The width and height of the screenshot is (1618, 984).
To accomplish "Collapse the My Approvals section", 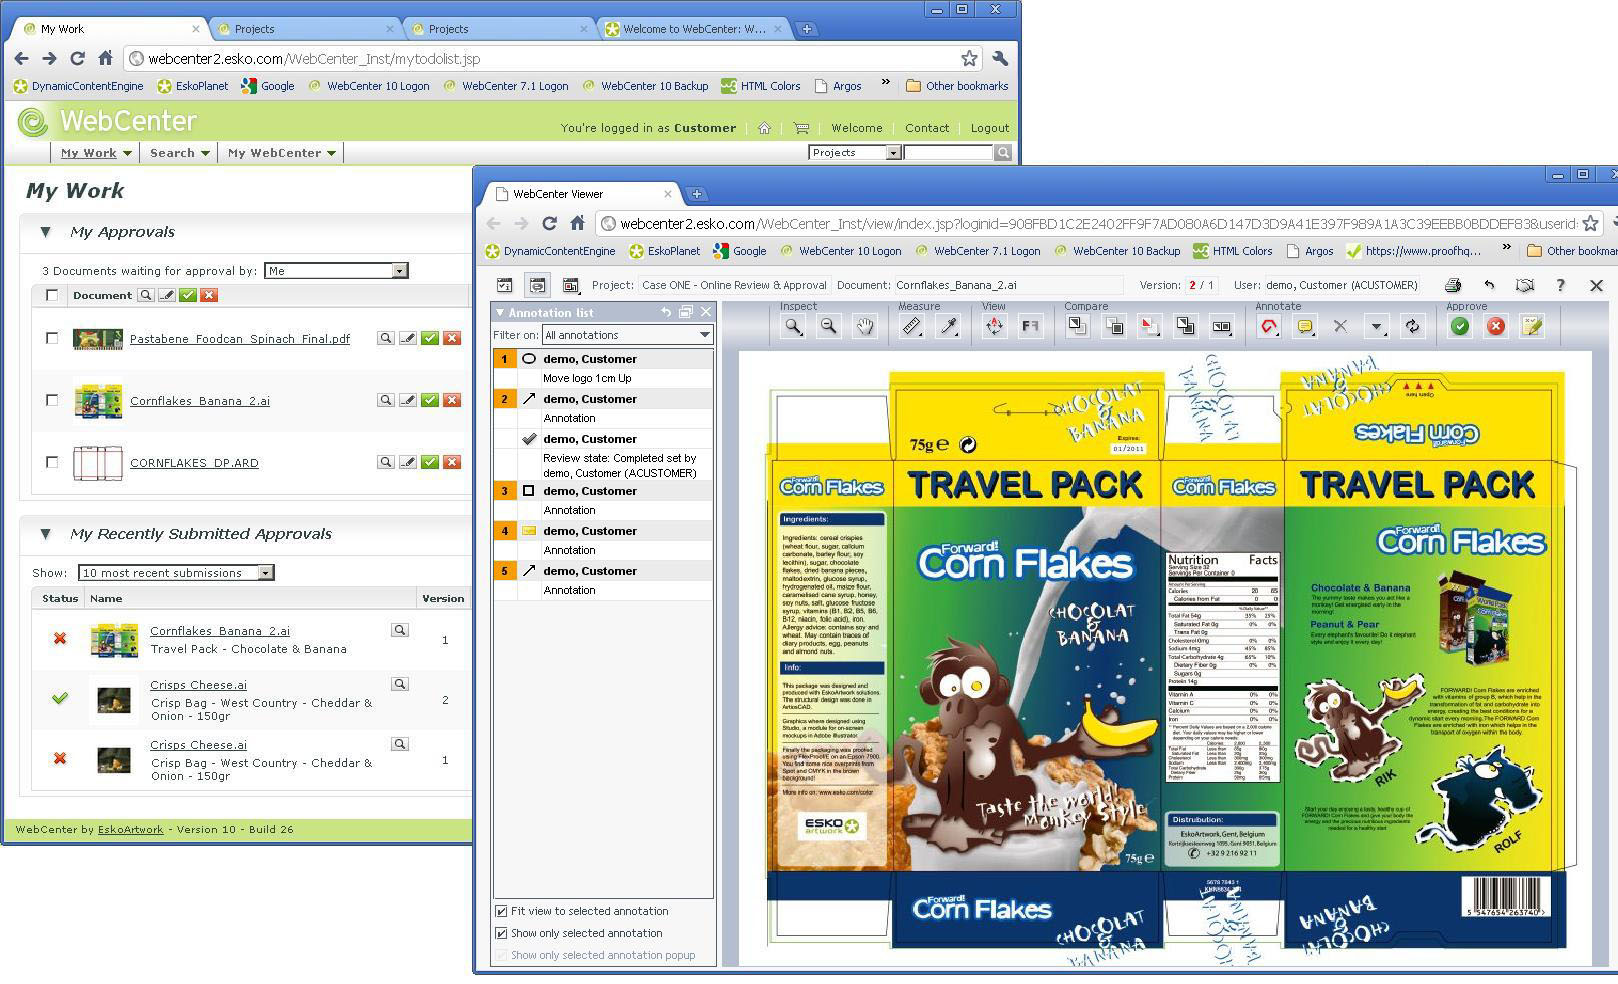I will pyautogui.click(x=46, y=231).
